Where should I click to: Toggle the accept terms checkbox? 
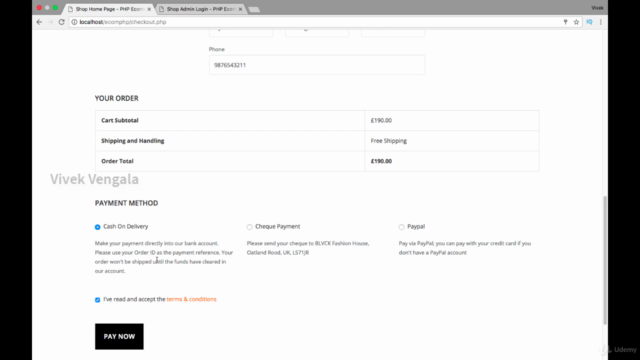pyautogui.click(x=98, y=300)
